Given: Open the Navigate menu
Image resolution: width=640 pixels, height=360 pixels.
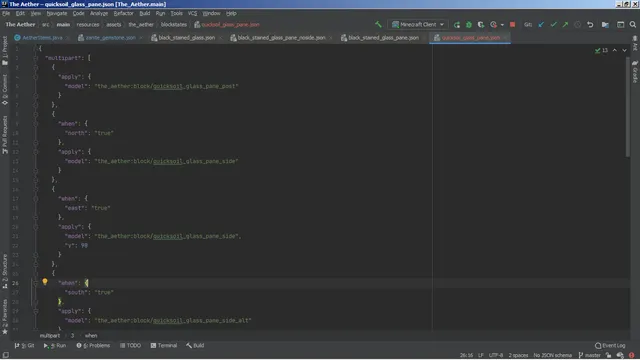Looking at the screenshot, I should tap(57, 13).
